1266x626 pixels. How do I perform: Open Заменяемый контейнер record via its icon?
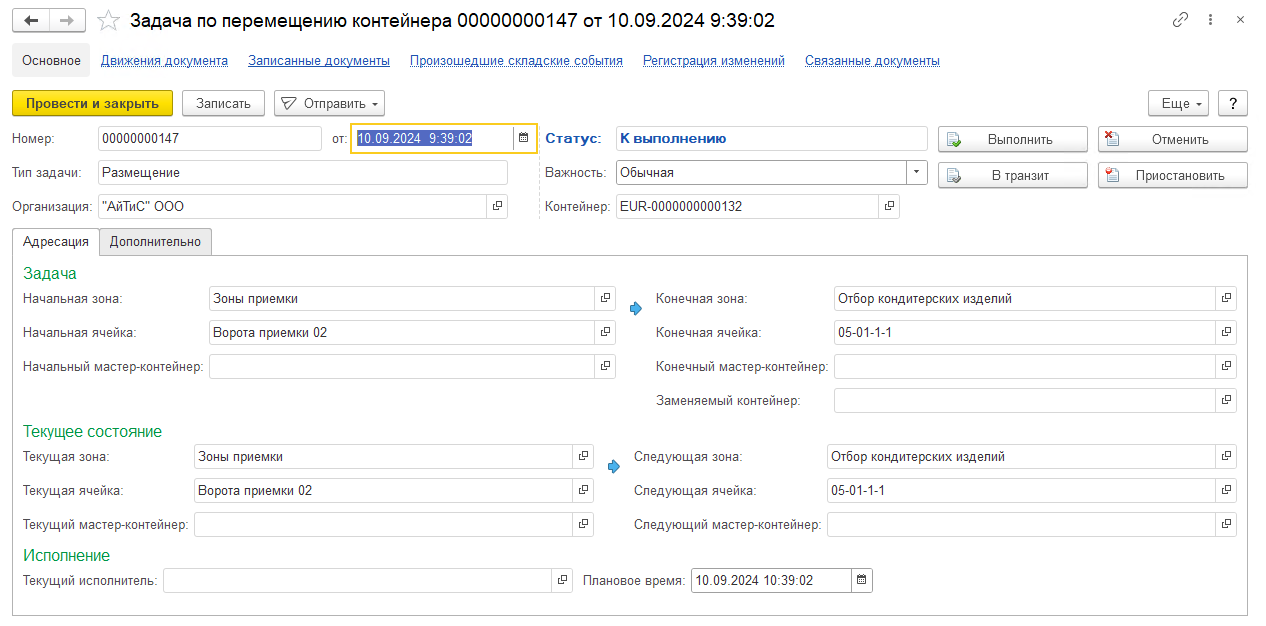[1226, 400]
